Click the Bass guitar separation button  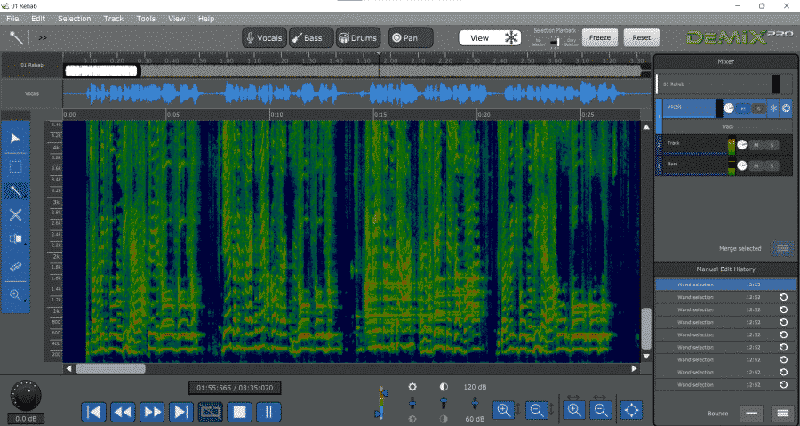[309, 38]
